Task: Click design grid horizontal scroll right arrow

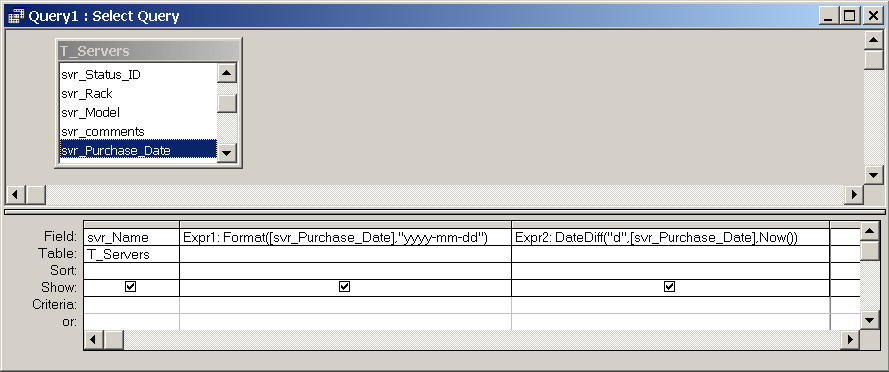Action: [x=850, y=340]
